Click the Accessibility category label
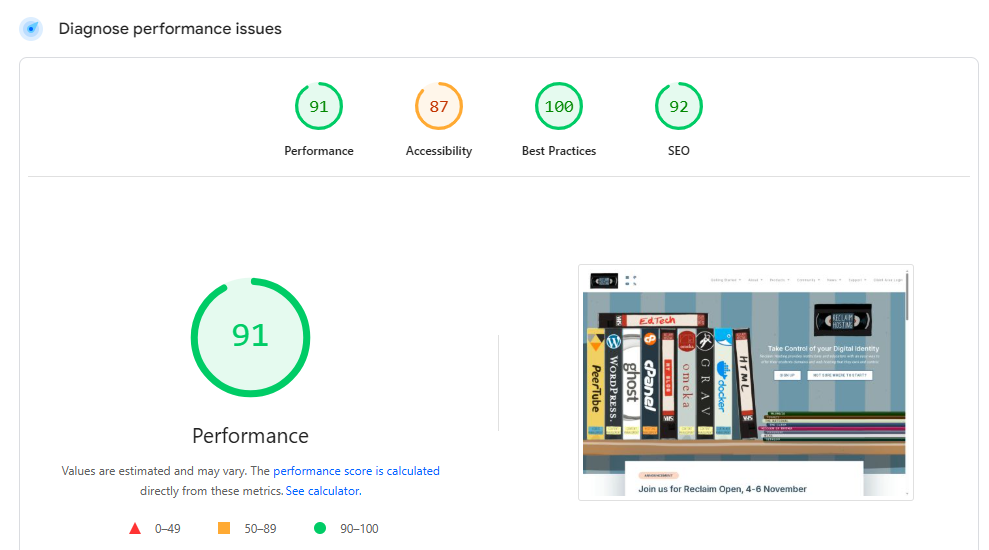 click(439, 151)
